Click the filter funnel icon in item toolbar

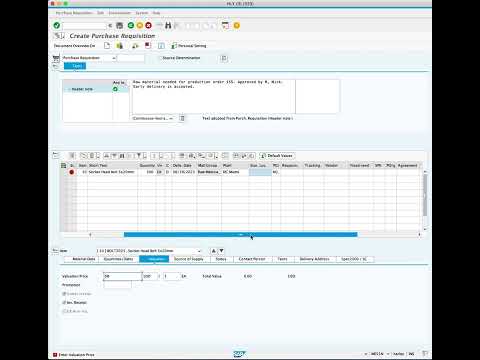click(x=139, y=156)
